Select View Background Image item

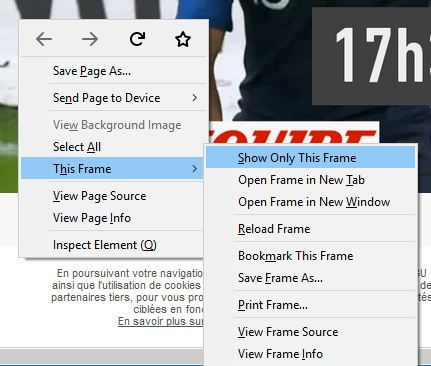pos(113,125)
